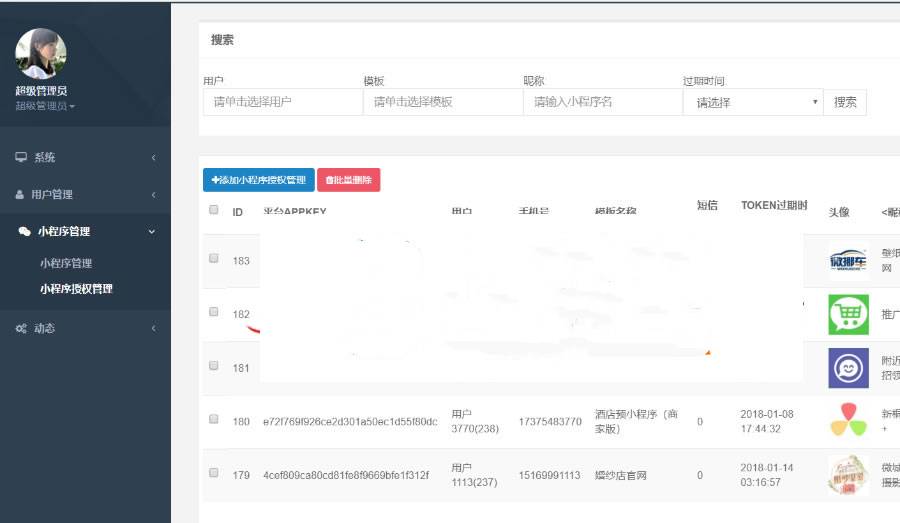This screenshot has height=523, width=900.
Task: Open the 超级管理员 account dropdown caret
Action: (x=72, y=107)
